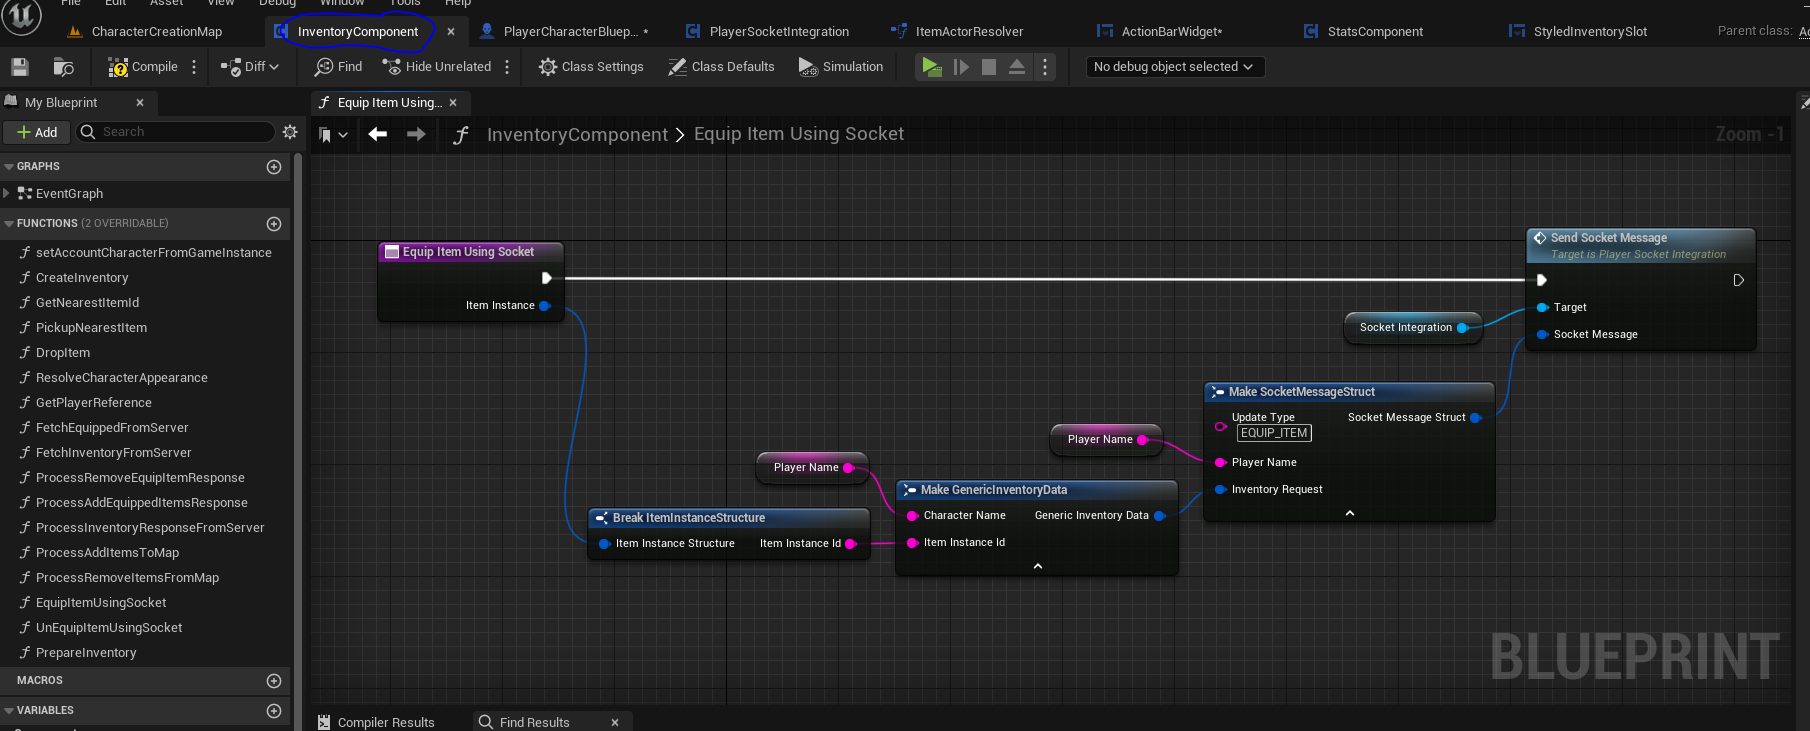The width and height of the screenshot is (1810, 731).
Task: Open Hide Unrelated options menu
Action: tap(507, 67)
